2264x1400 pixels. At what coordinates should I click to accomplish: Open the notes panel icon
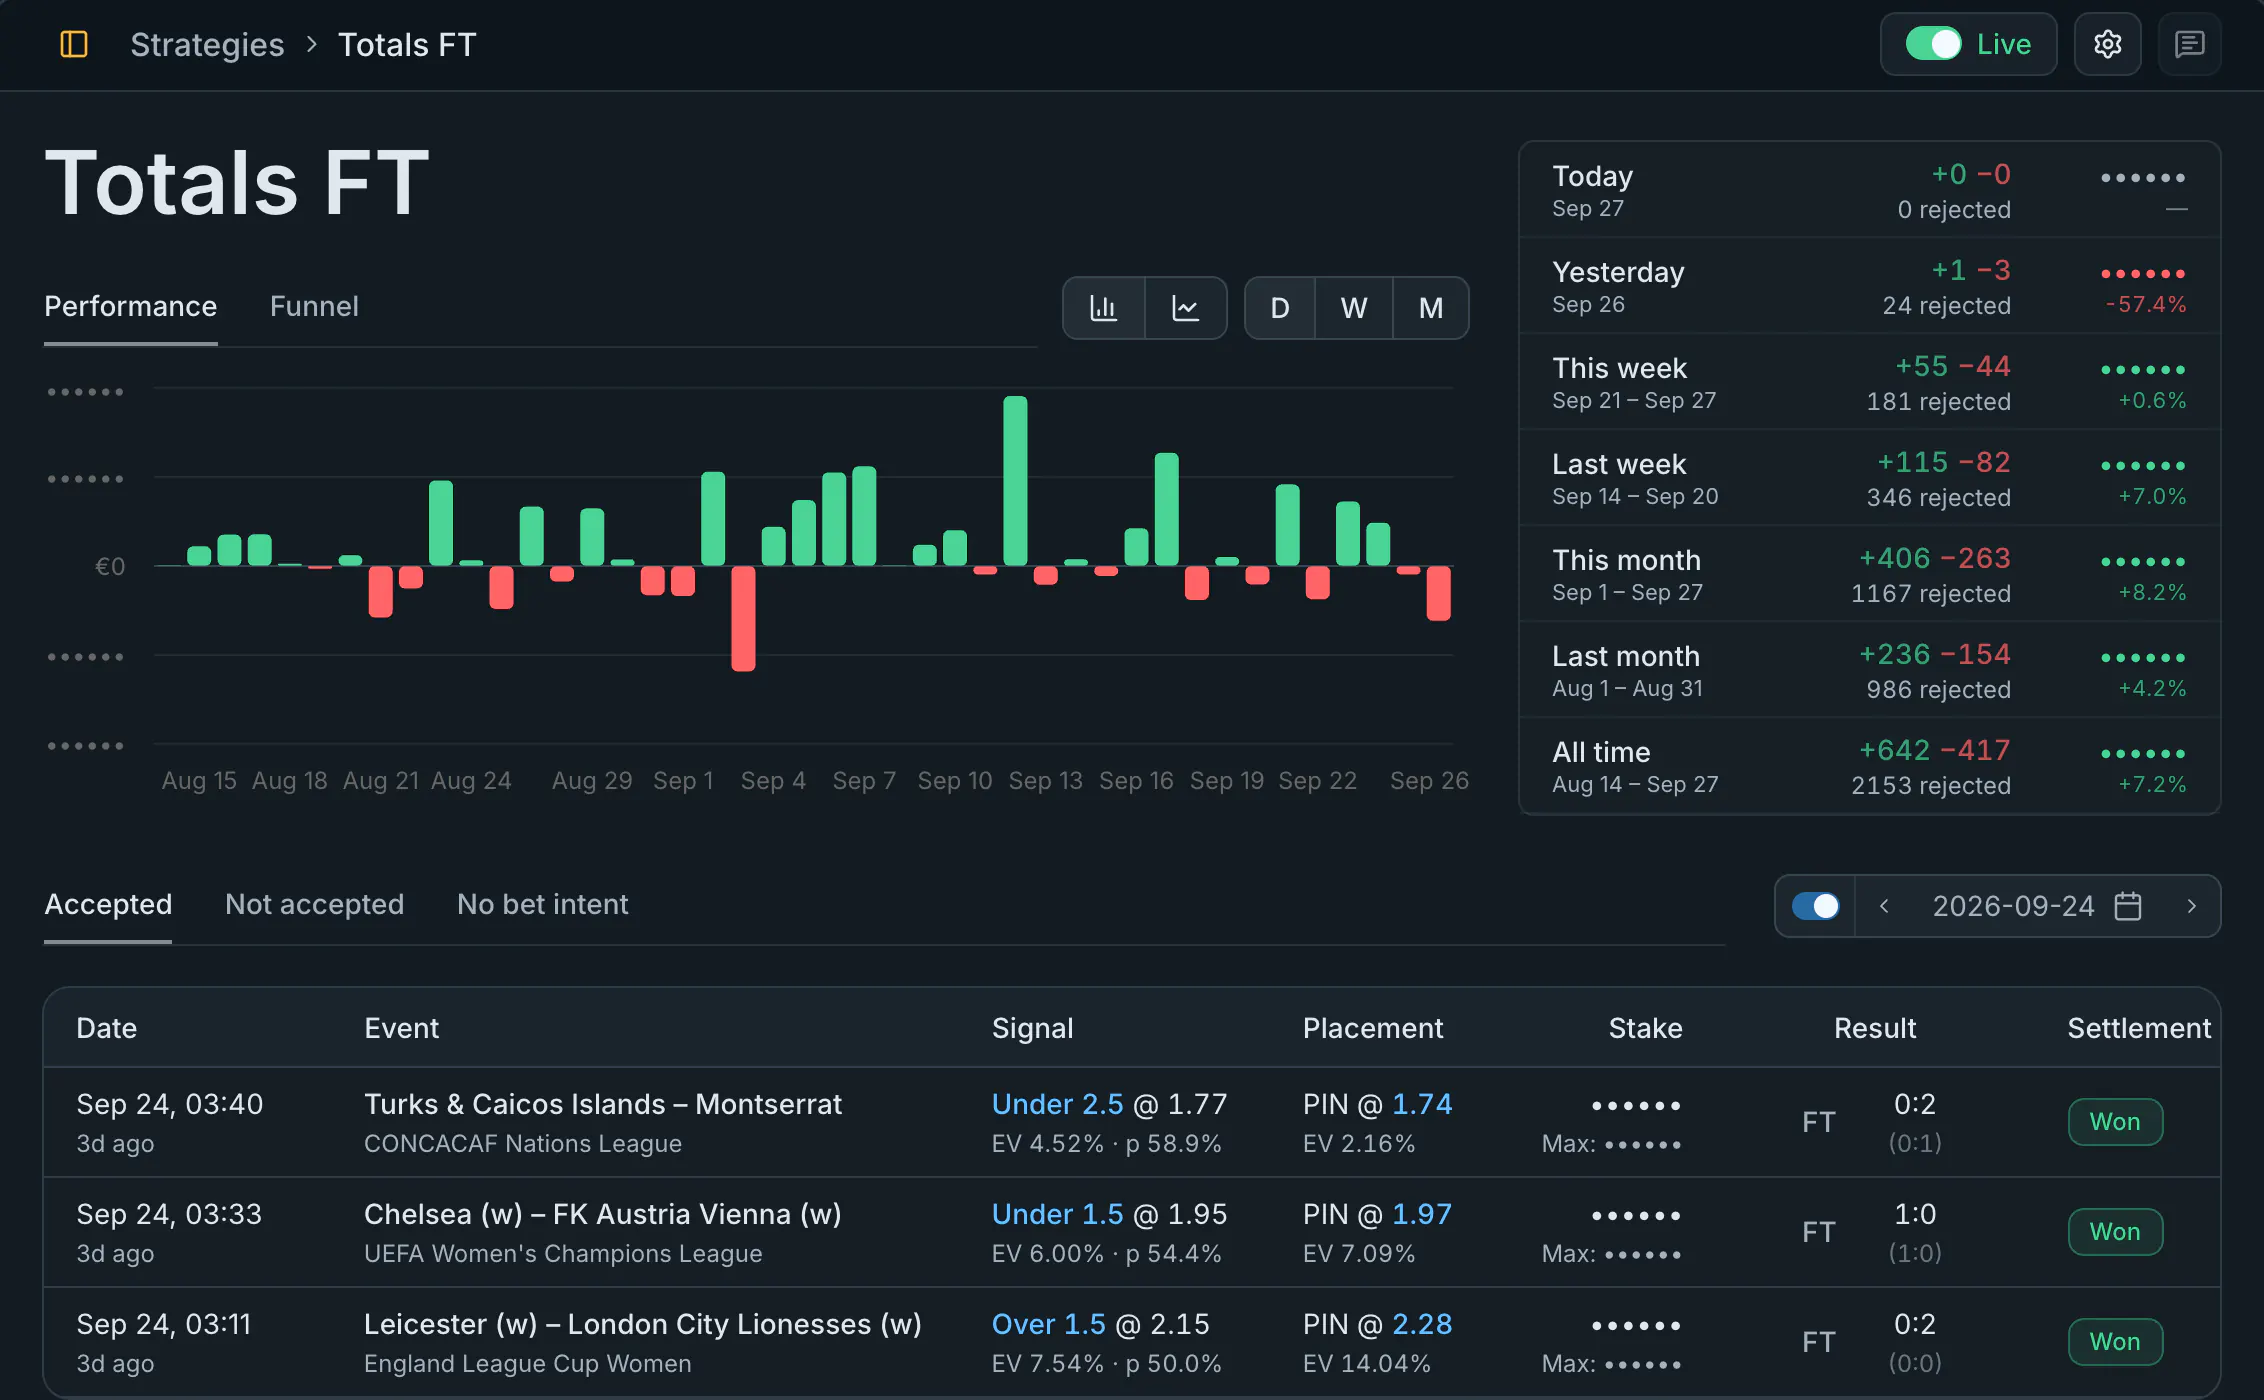coord(2189,44)
